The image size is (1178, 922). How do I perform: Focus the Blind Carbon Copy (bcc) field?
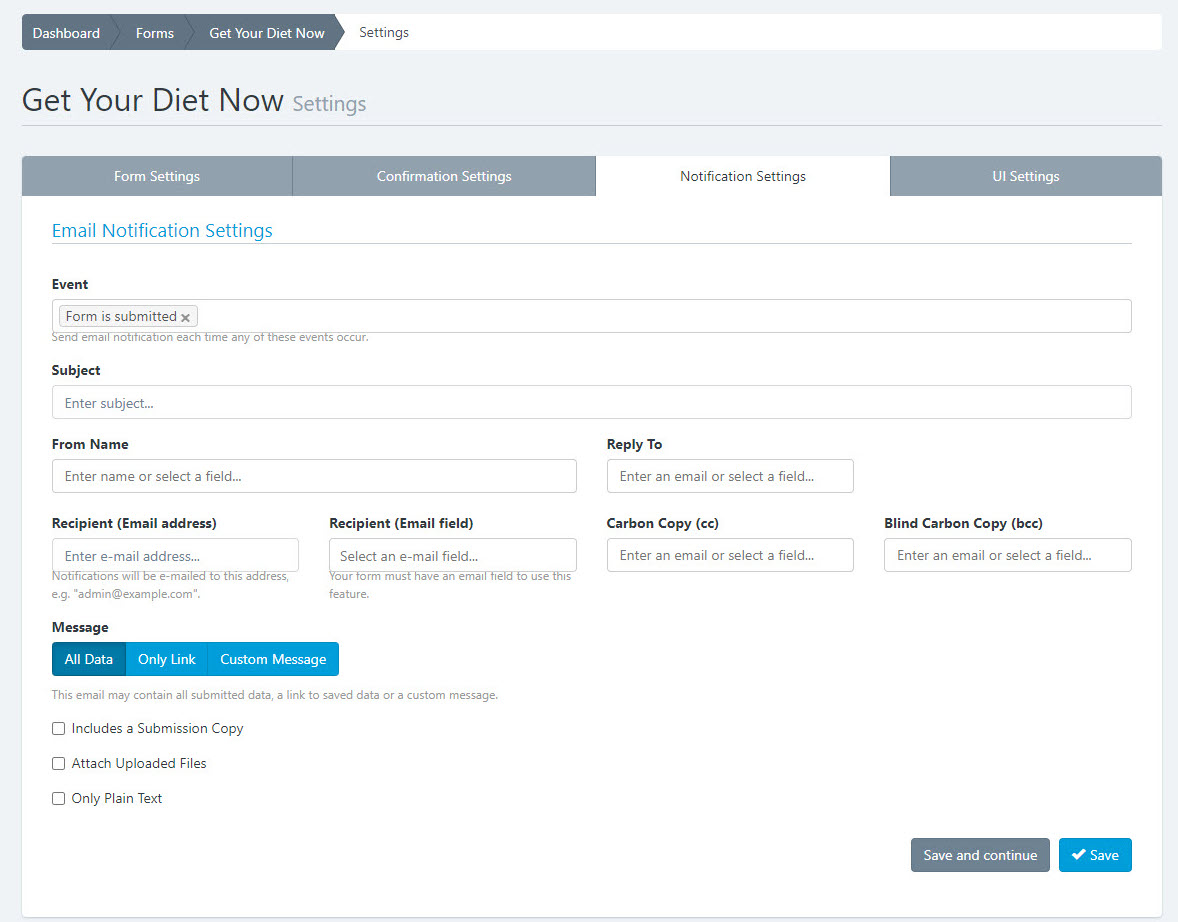(x=1007, y=555)
